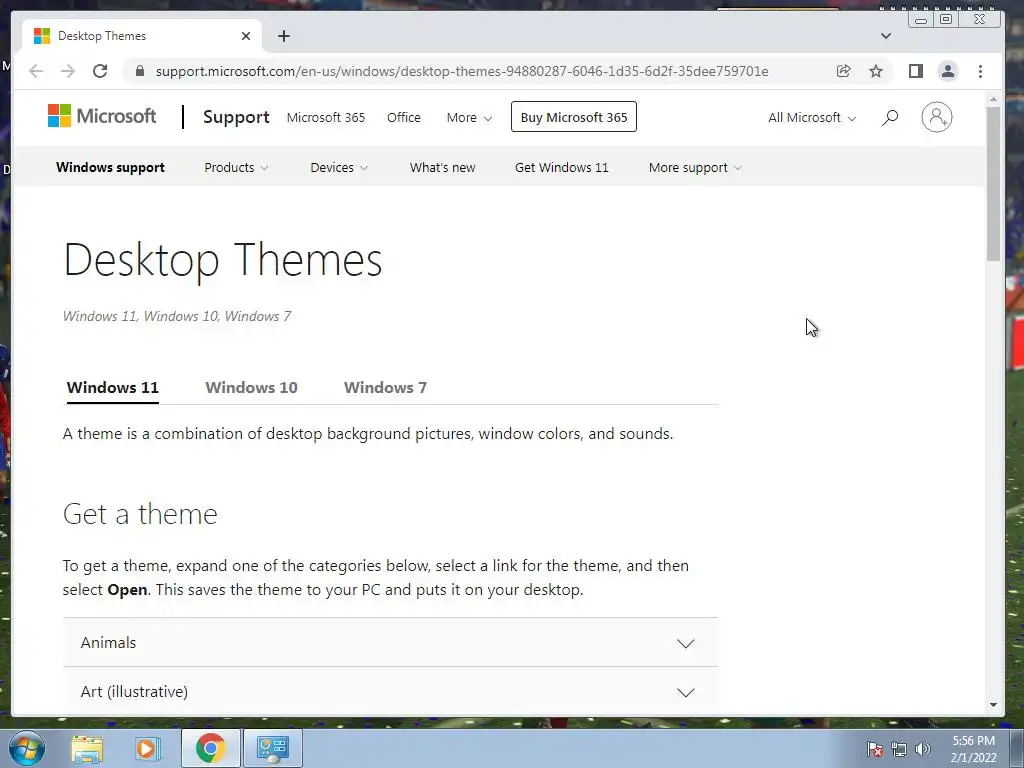Click the 'Windows 11, Windows 10, Windows 7' subtitle

tap(176, 316)
